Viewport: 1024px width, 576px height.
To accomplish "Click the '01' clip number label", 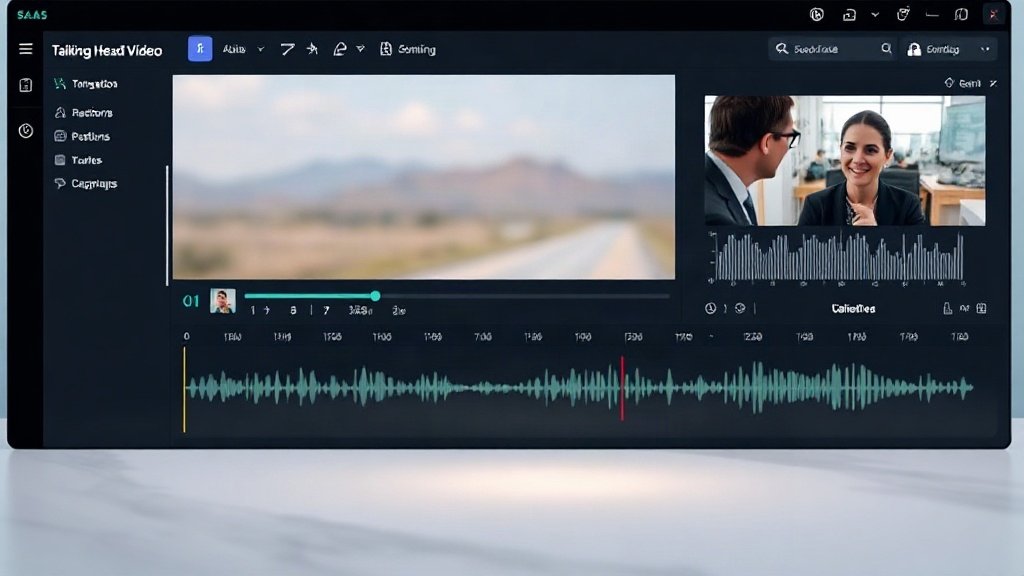I will (191, 301).
